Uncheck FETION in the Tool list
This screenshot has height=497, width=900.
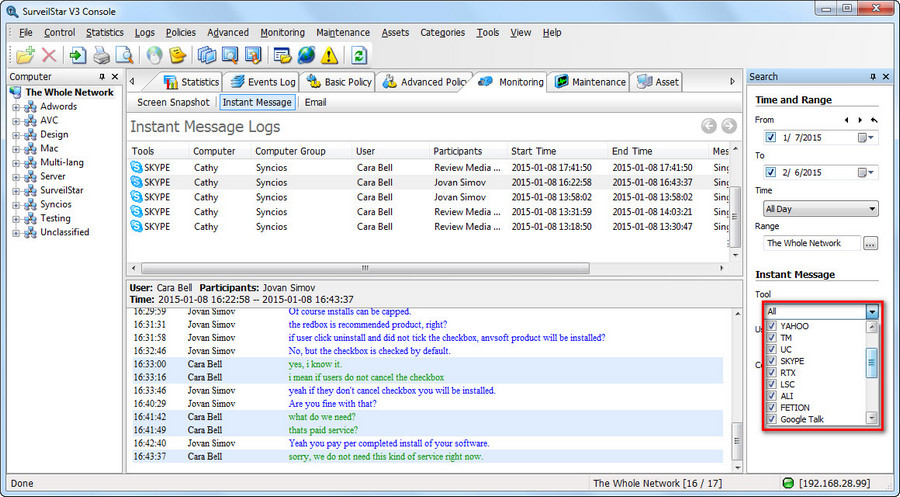click(x=771, y=407)
